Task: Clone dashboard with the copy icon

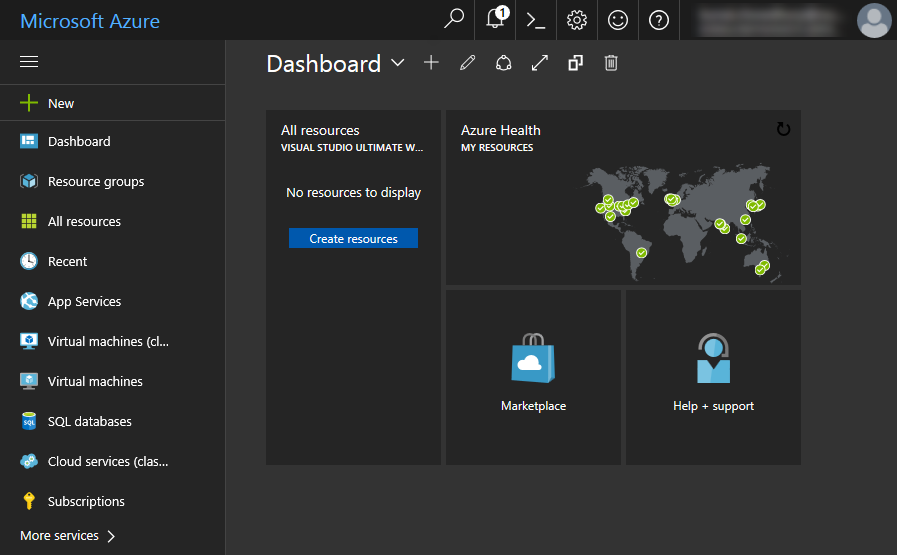Action: [x=575, y=63]
